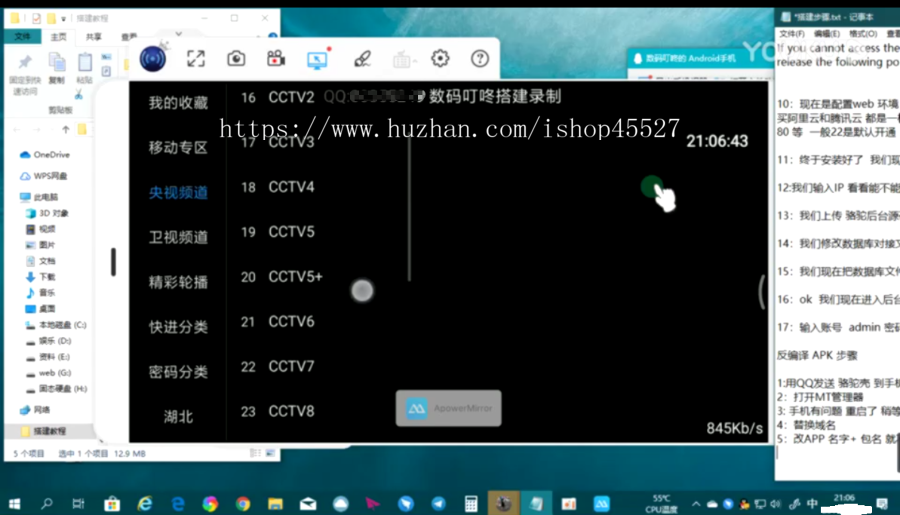Switch Explorer to details view icon
Screen dimensions: 900x515
click(255, 453)
